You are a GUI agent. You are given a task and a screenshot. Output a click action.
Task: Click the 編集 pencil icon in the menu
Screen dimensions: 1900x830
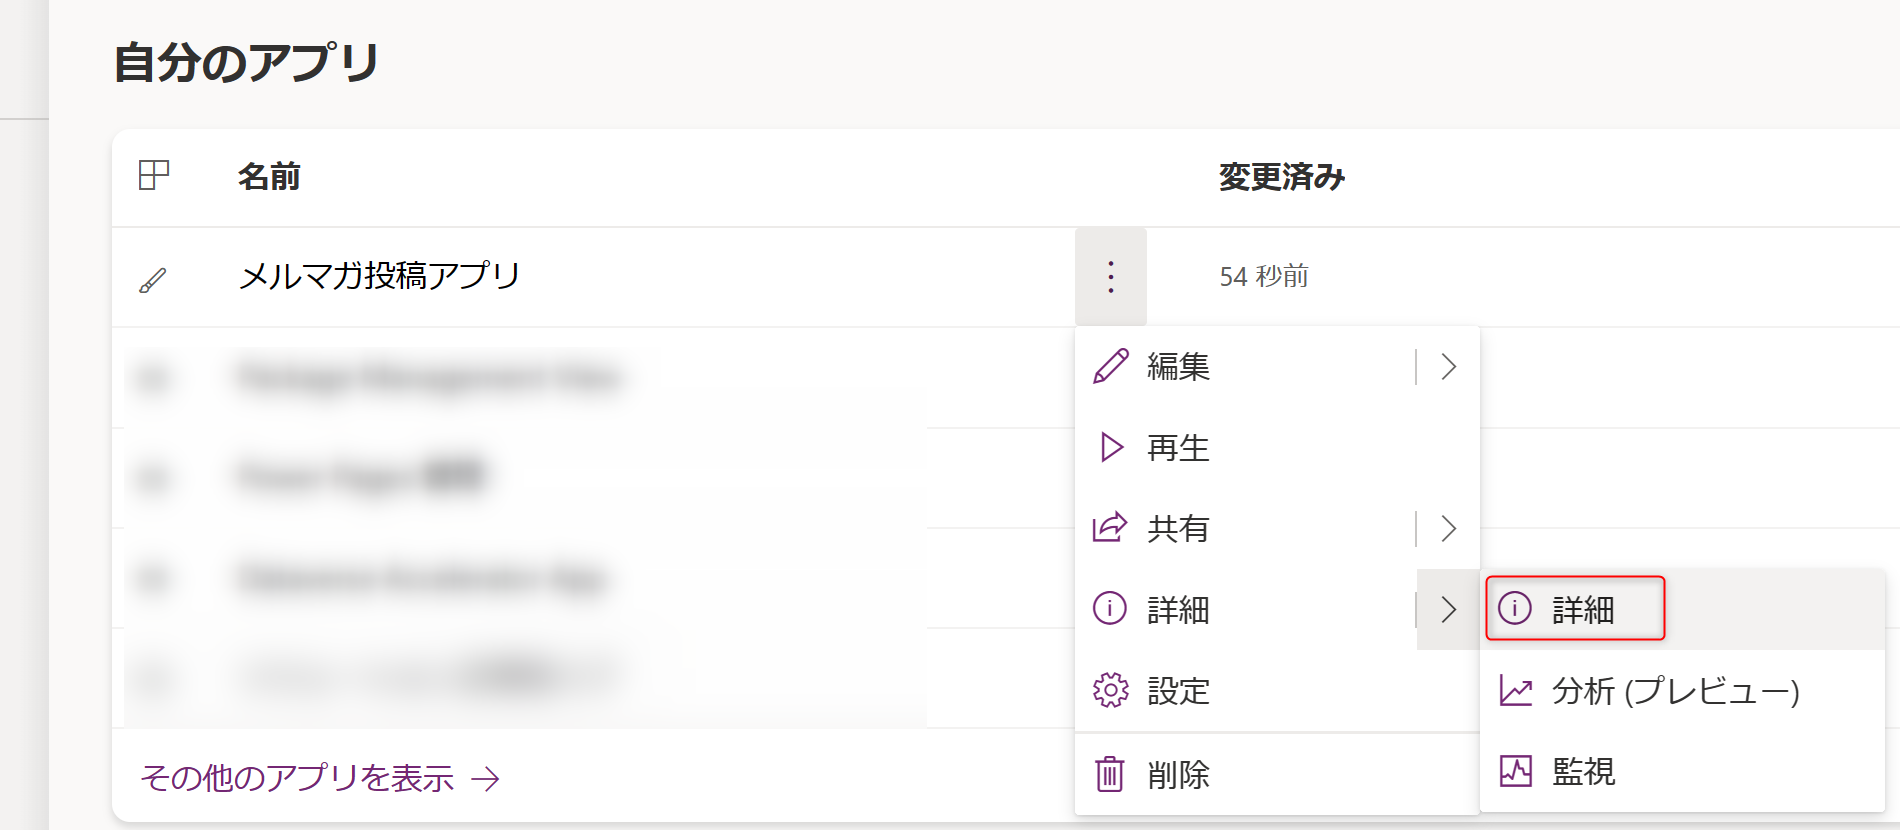tap(1111, 366)
